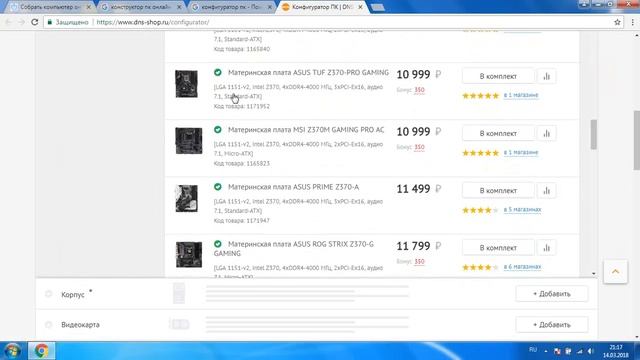The height and width of the screenshot is (360, 640).
Task: Click the product list inner scrollbar thumb
Action: coord(593,134)
